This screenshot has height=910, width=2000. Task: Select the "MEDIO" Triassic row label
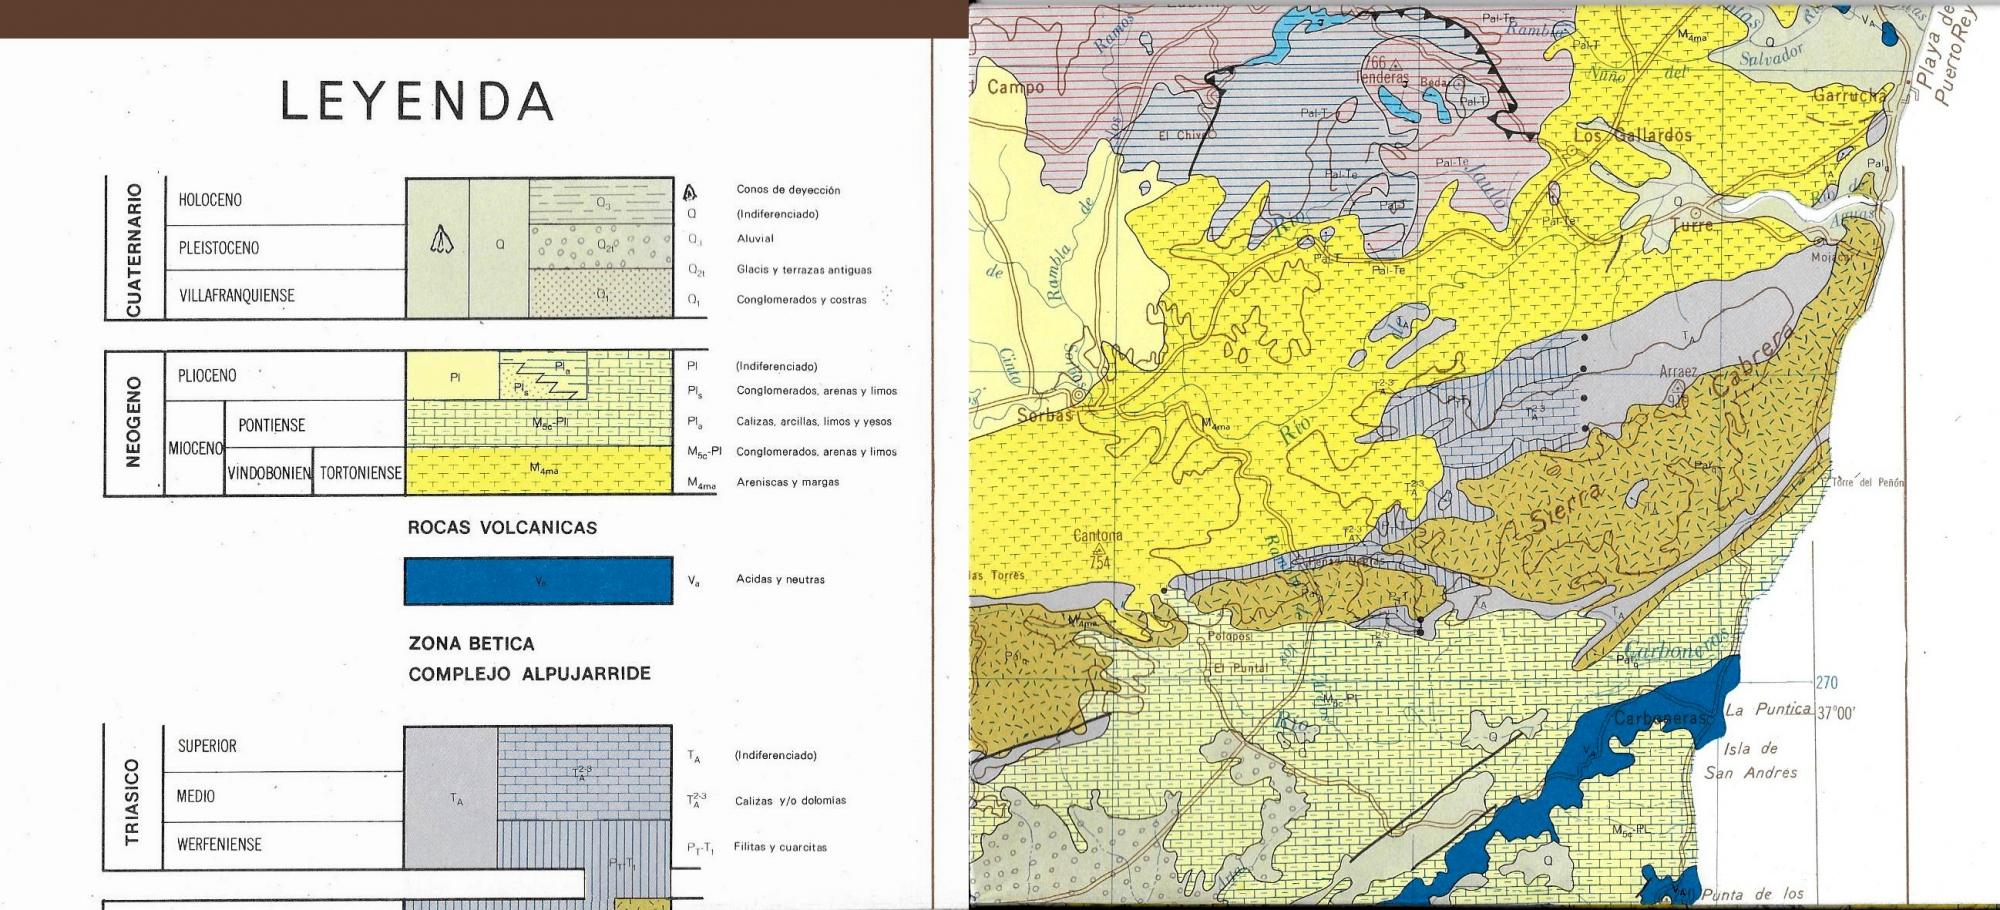(x=195, y=796)
